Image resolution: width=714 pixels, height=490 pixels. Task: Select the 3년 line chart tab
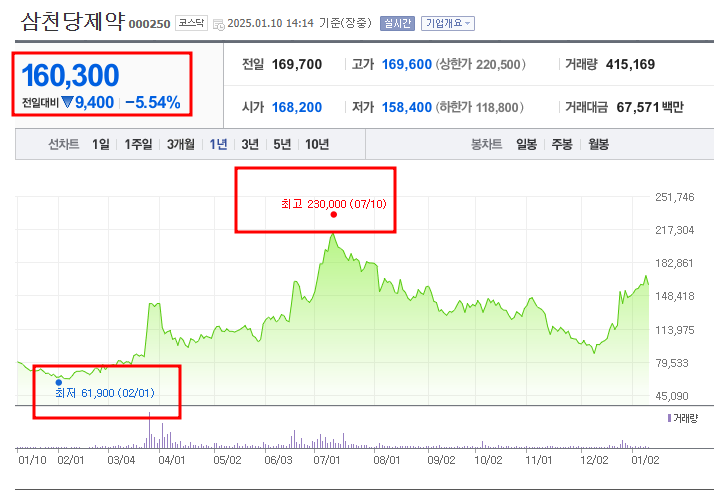[250, 144]
